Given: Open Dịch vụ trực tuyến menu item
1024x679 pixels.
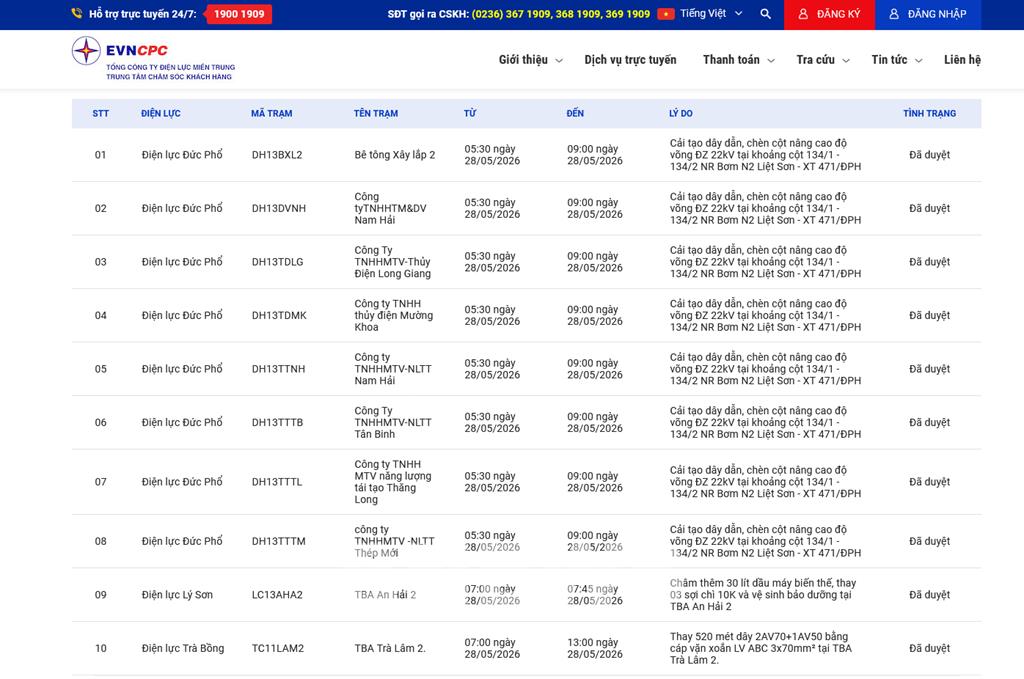Looking at the screenshot, I should [x=630, y=59].
